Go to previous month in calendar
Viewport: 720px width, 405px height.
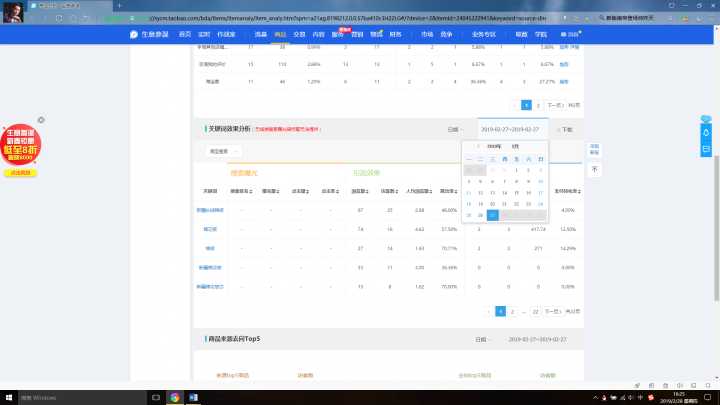tap(478, 146)
